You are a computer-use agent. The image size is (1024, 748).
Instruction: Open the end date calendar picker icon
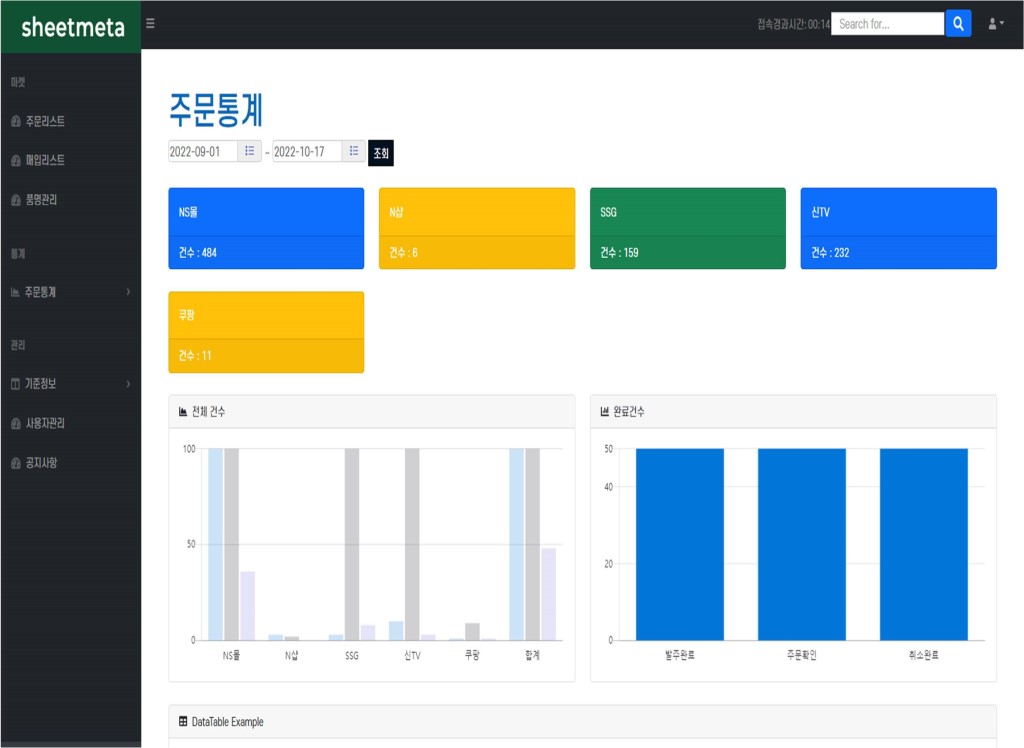(354, 152)
